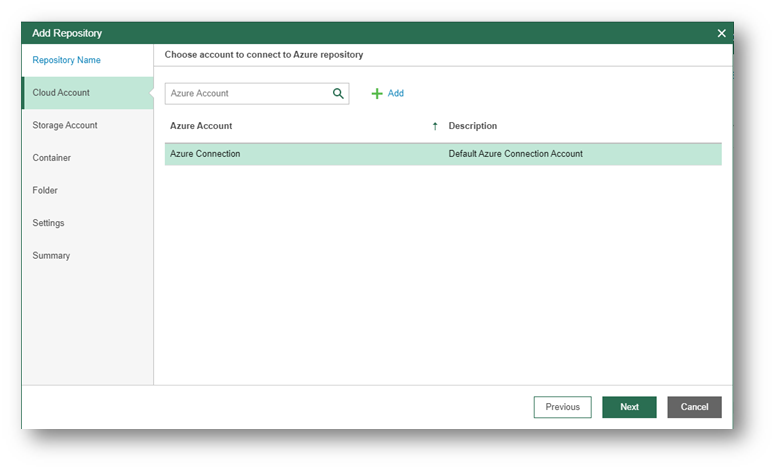Open the Storage Account step
Viewport: 776px width, 471px height.
65,125
